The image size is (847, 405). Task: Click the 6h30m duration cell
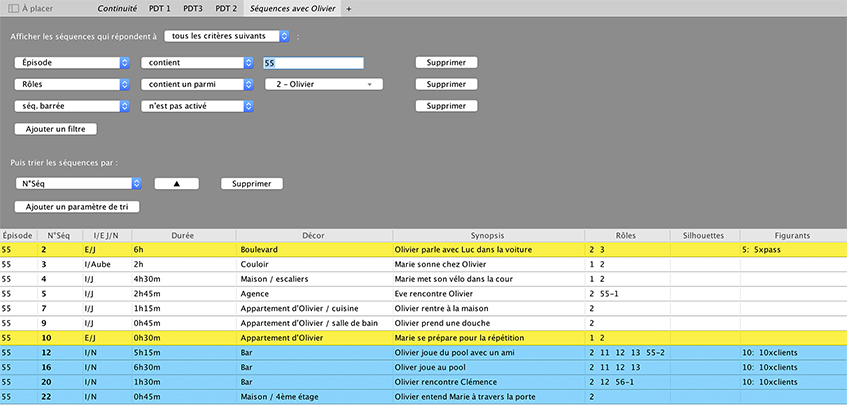coord(183,367)
